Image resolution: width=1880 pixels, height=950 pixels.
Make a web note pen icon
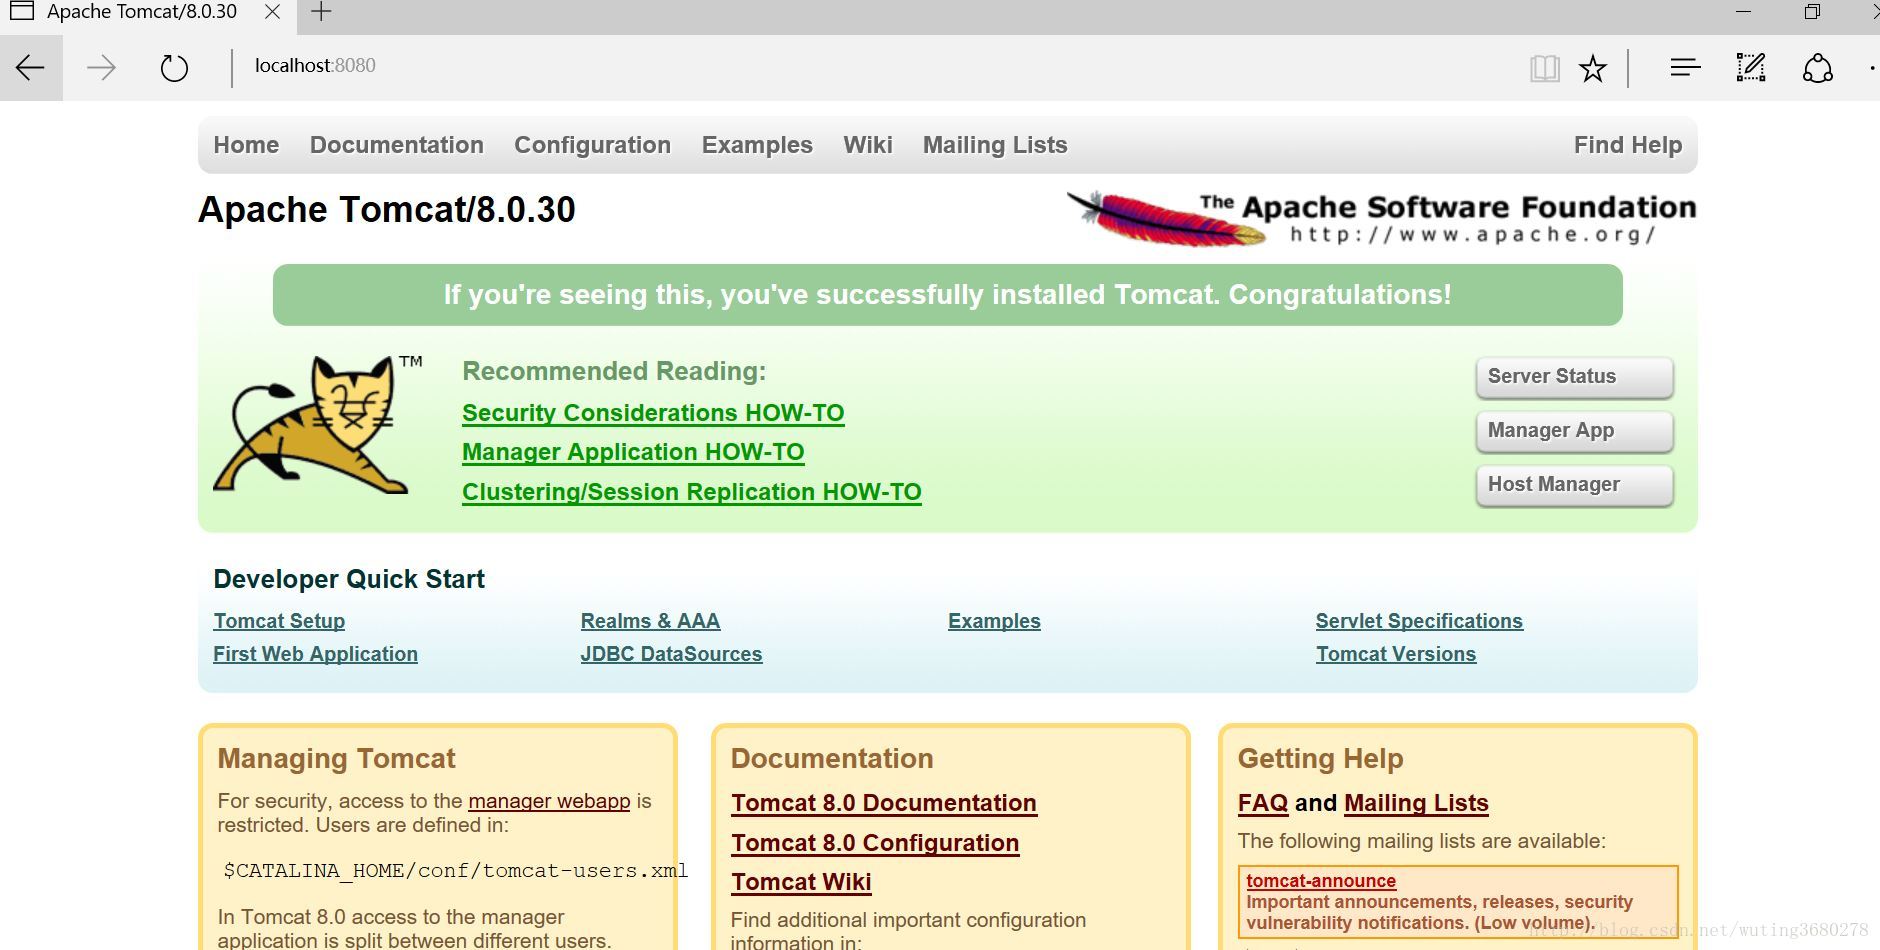click(1751, 67)
